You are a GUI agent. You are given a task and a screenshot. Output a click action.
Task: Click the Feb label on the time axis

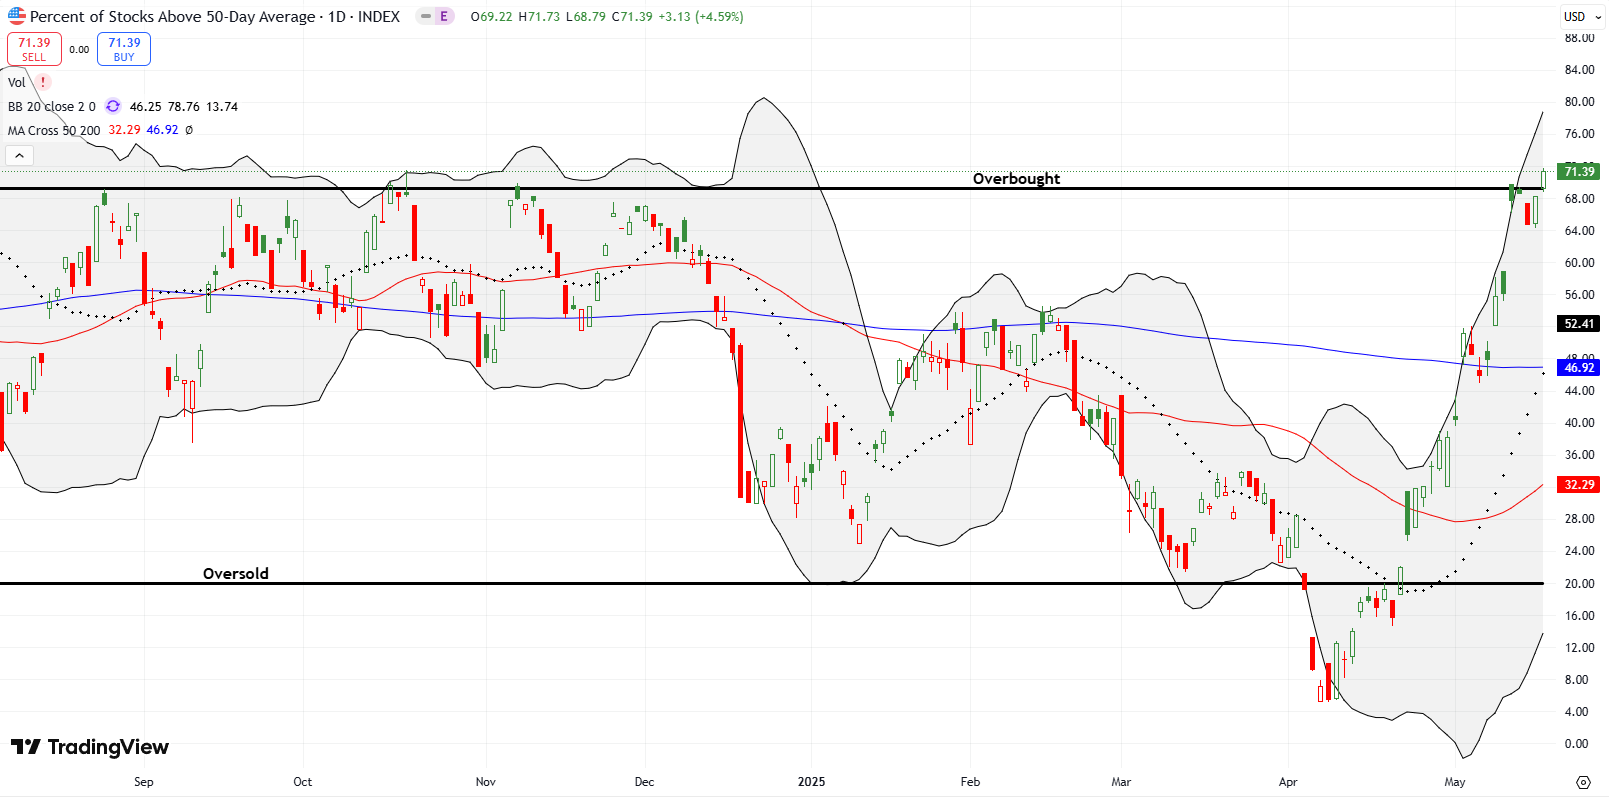click(x=970, y=782)
